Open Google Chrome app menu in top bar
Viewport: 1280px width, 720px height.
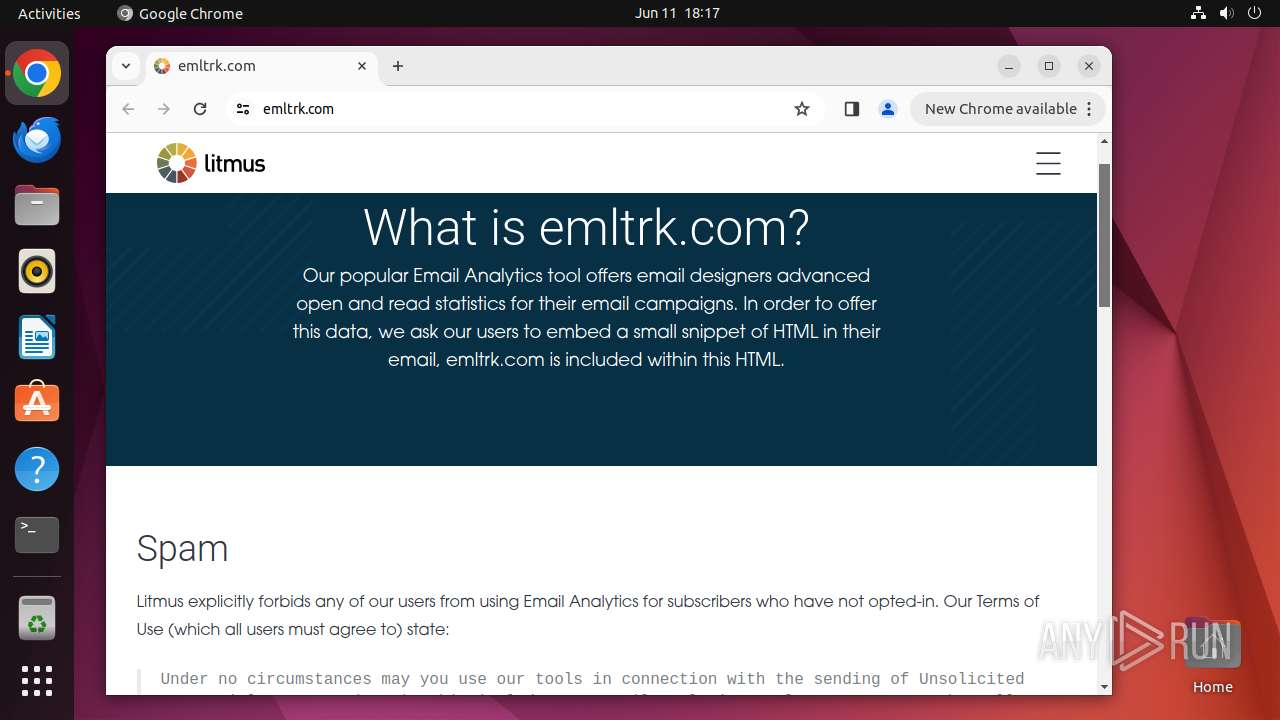tap(180, 13)
